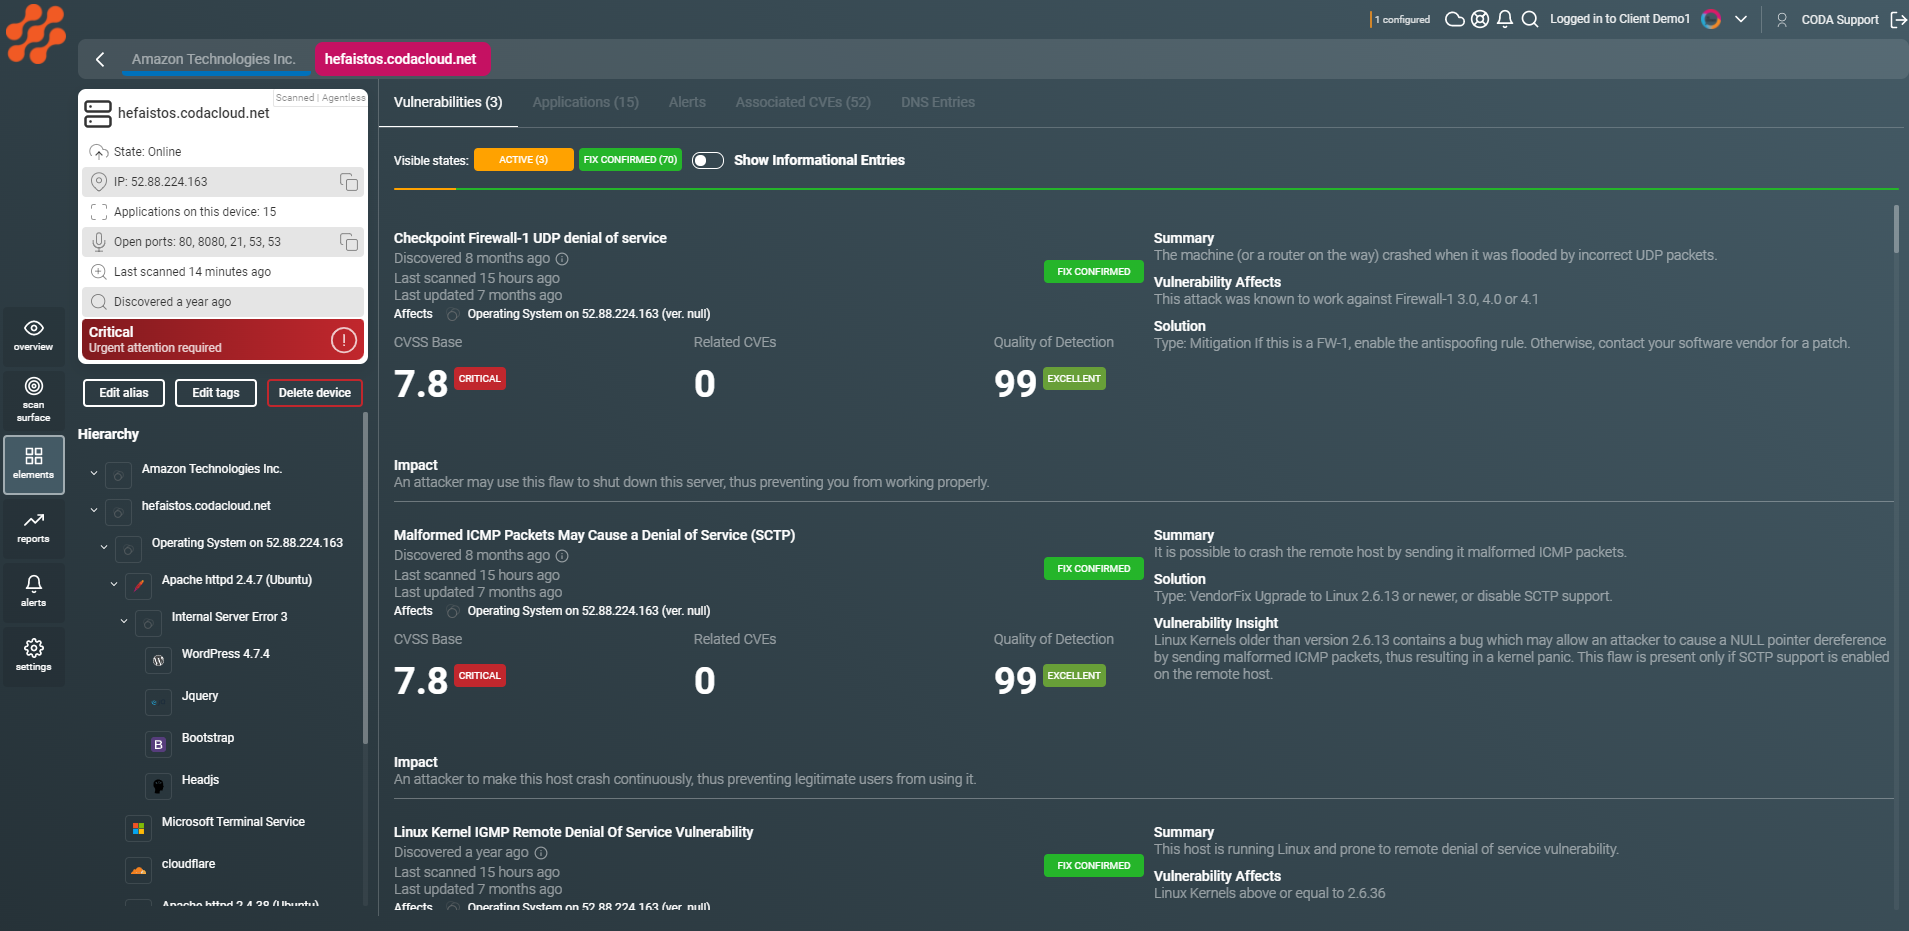Collapse the Apache httpd 2.4.7 tree branch

coord(112,581)
